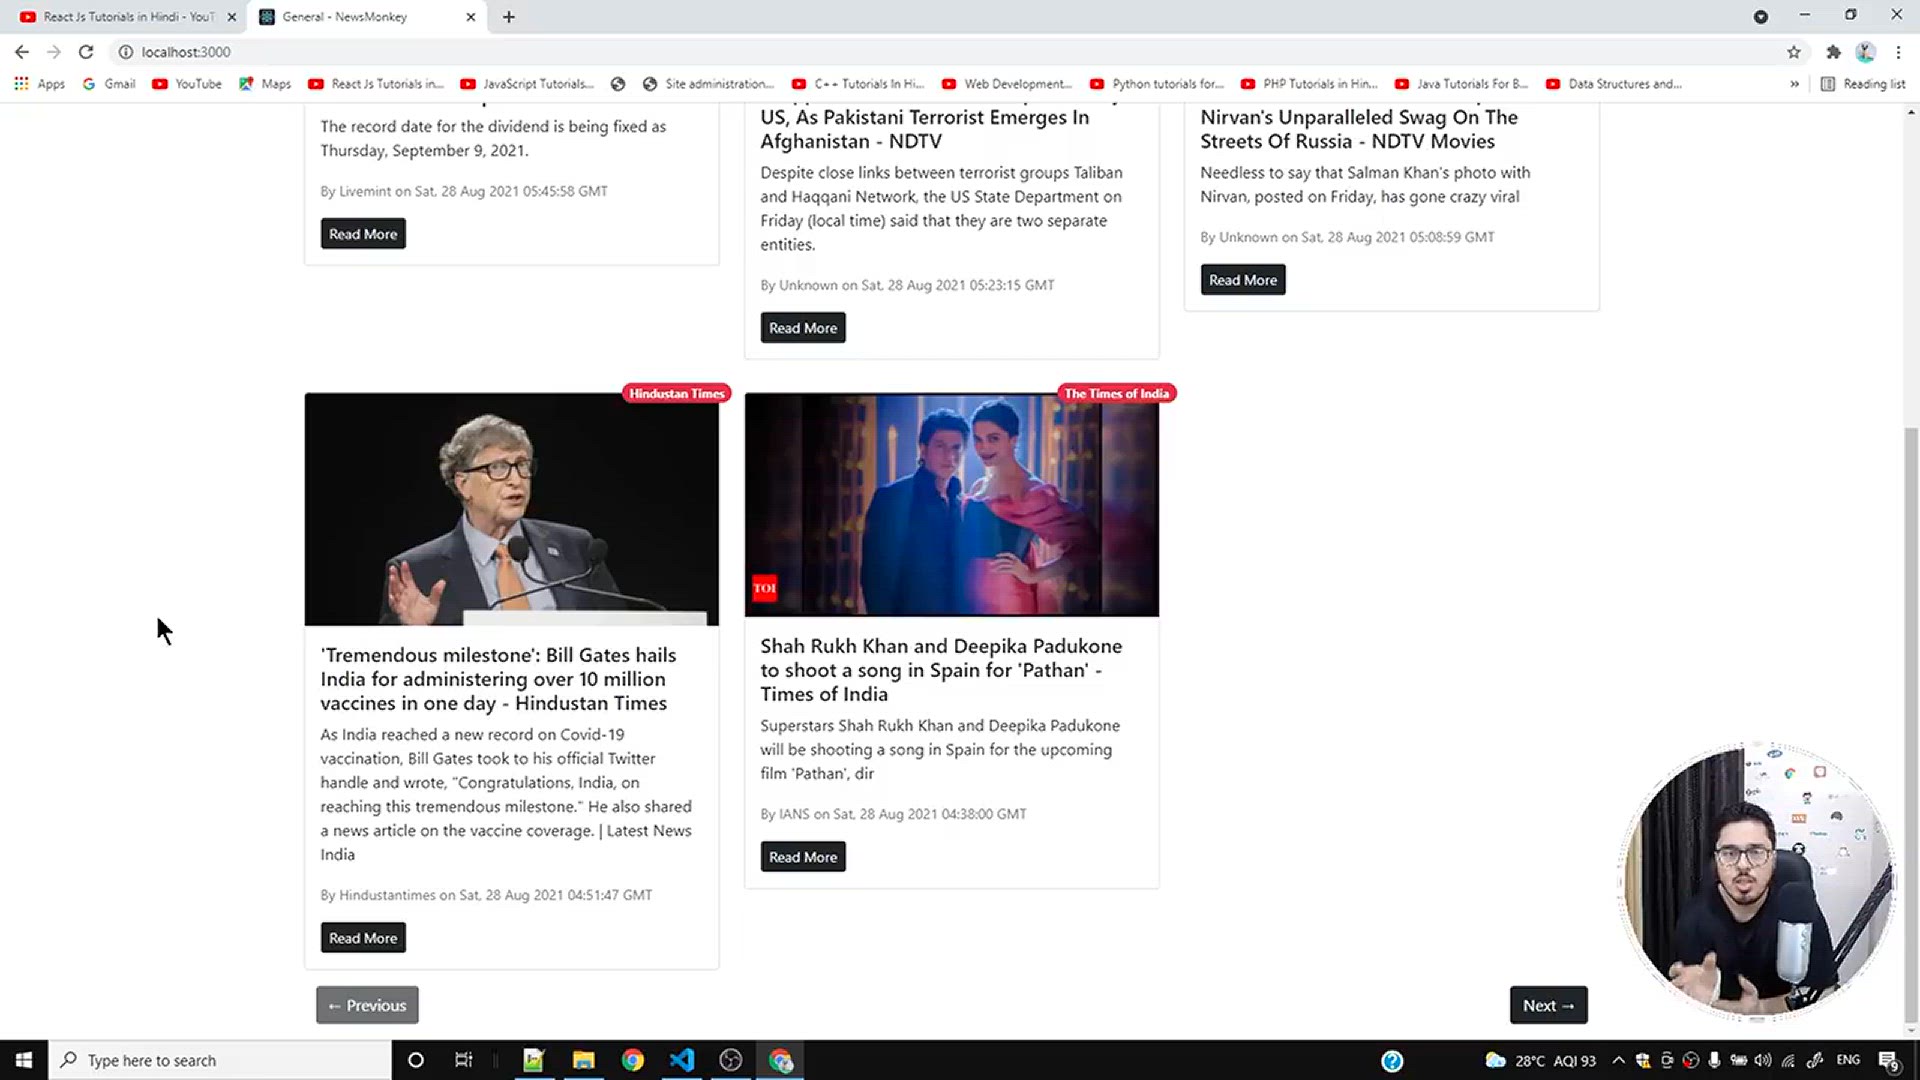Open Gmail bookmark
The image size is (1920, 1080).
click(x=109, y=84)
